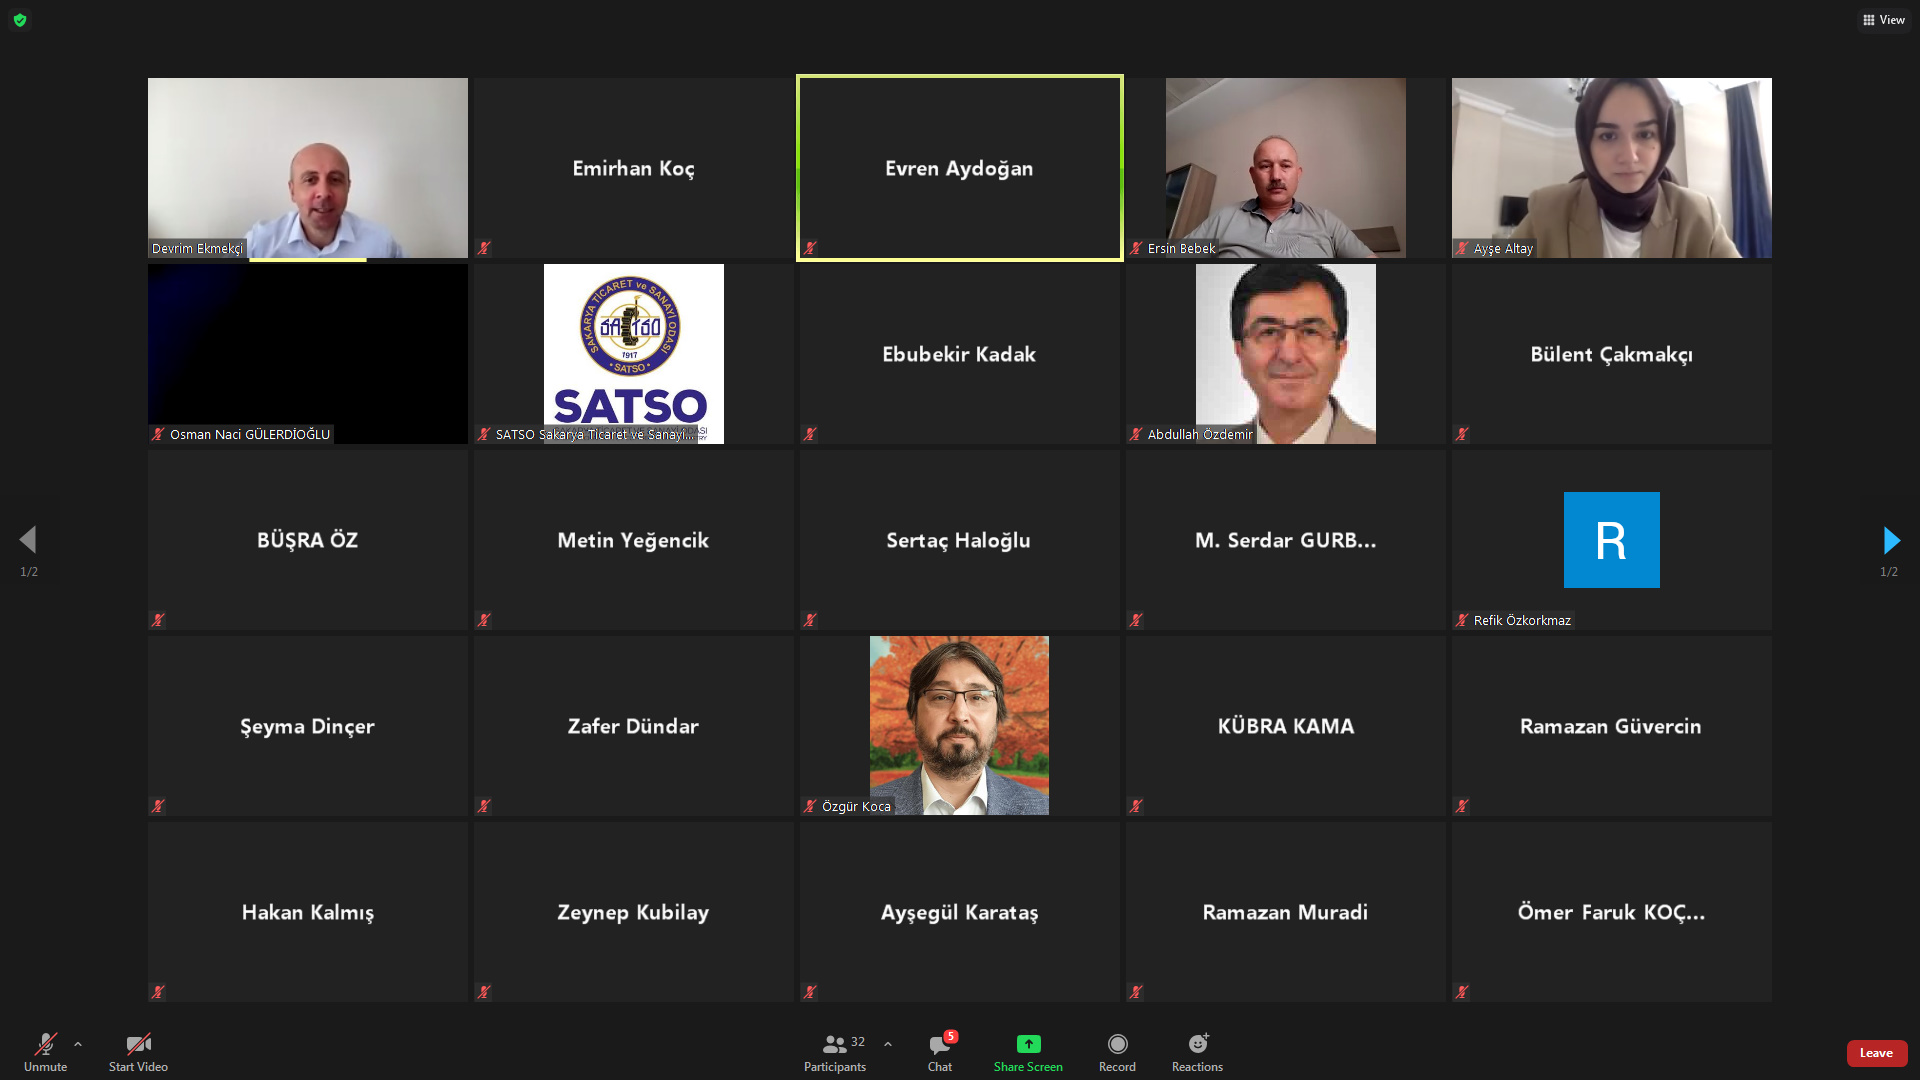This screenshot has width=1920, height=1080.
Task: Turn on camera with Start Video
Action: pos(138,1052)
